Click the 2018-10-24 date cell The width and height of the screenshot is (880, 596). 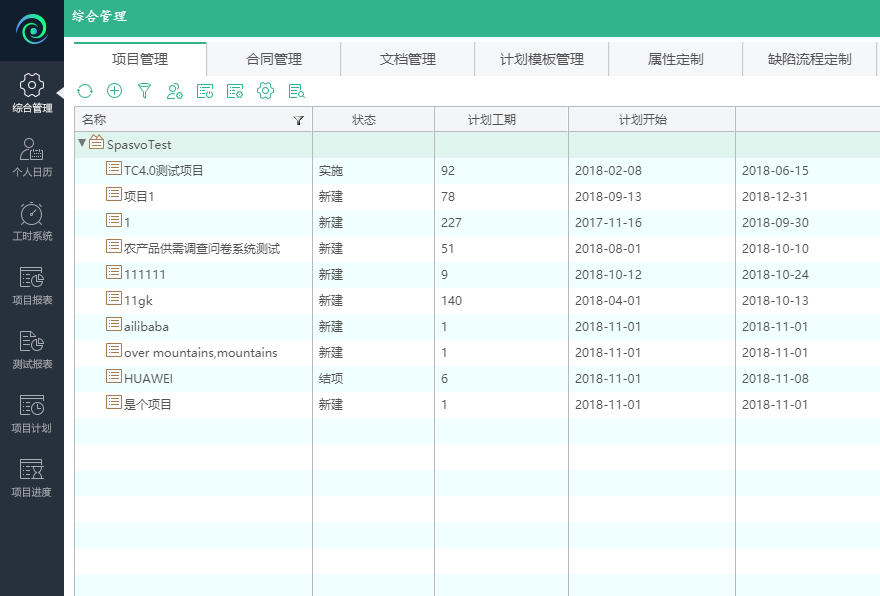coord(808,274)
